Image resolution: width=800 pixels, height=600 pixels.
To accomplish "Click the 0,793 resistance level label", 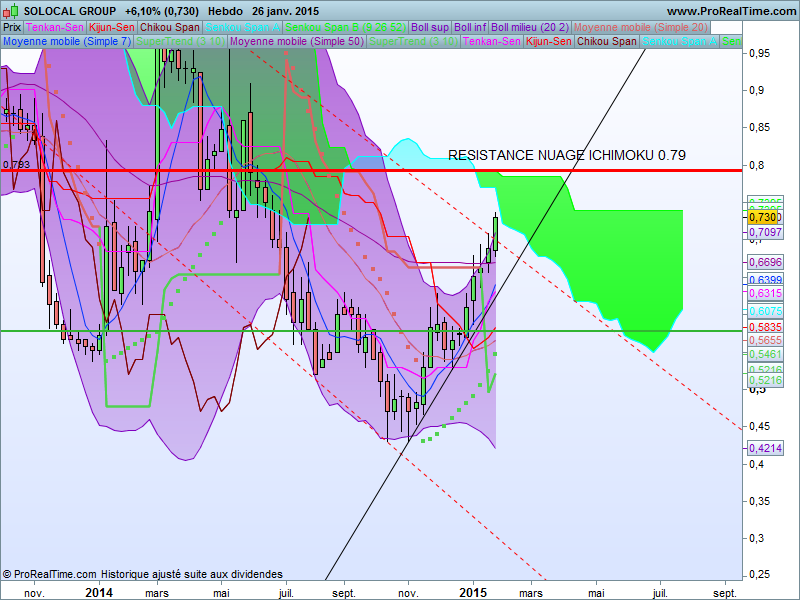I will 16,165.
